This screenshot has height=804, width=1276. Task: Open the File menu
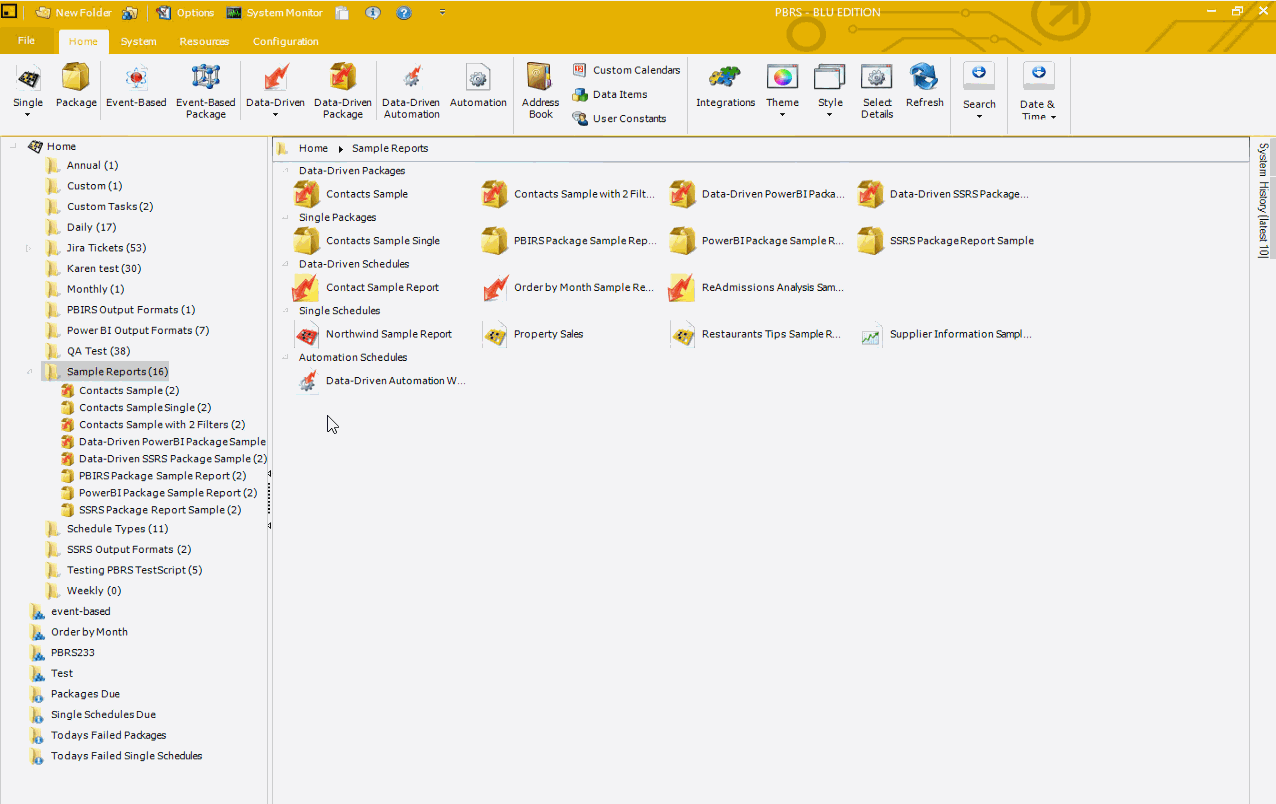pos(27,41)
